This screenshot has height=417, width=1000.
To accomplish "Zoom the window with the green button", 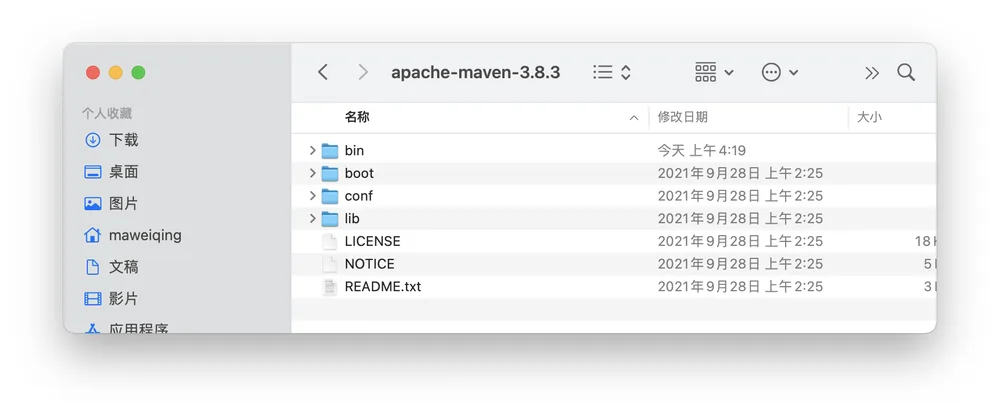I will (x=138, y=73).
